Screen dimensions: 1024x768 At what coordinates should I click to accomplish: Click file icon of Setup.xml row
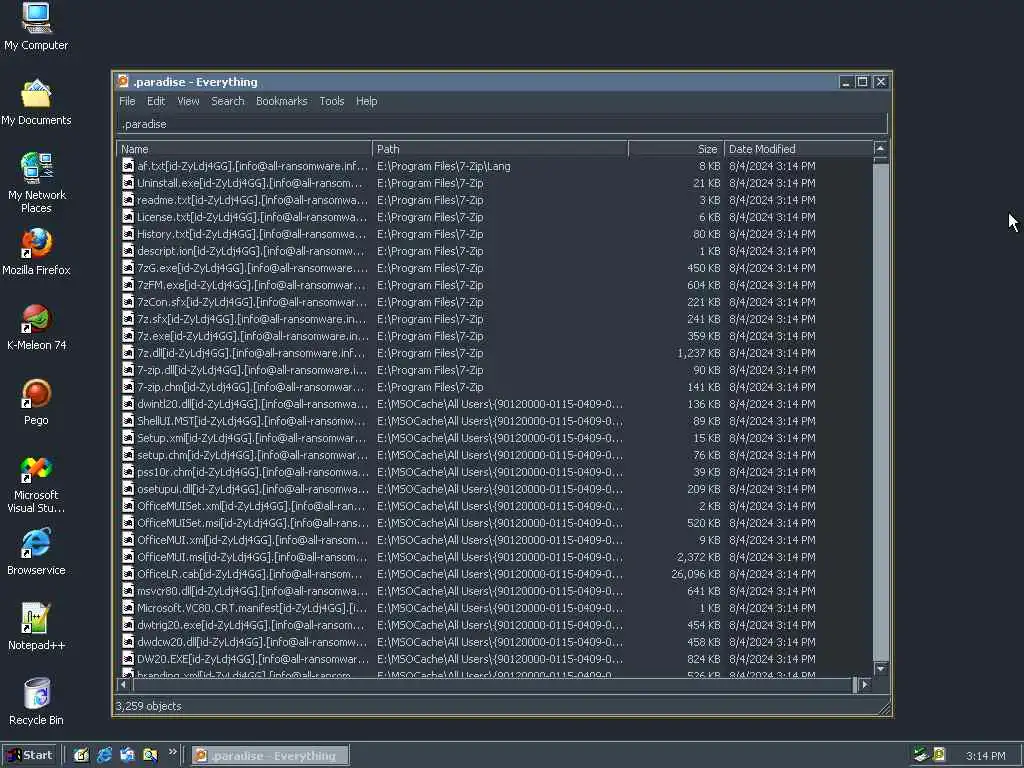click(x=128, y=438)
